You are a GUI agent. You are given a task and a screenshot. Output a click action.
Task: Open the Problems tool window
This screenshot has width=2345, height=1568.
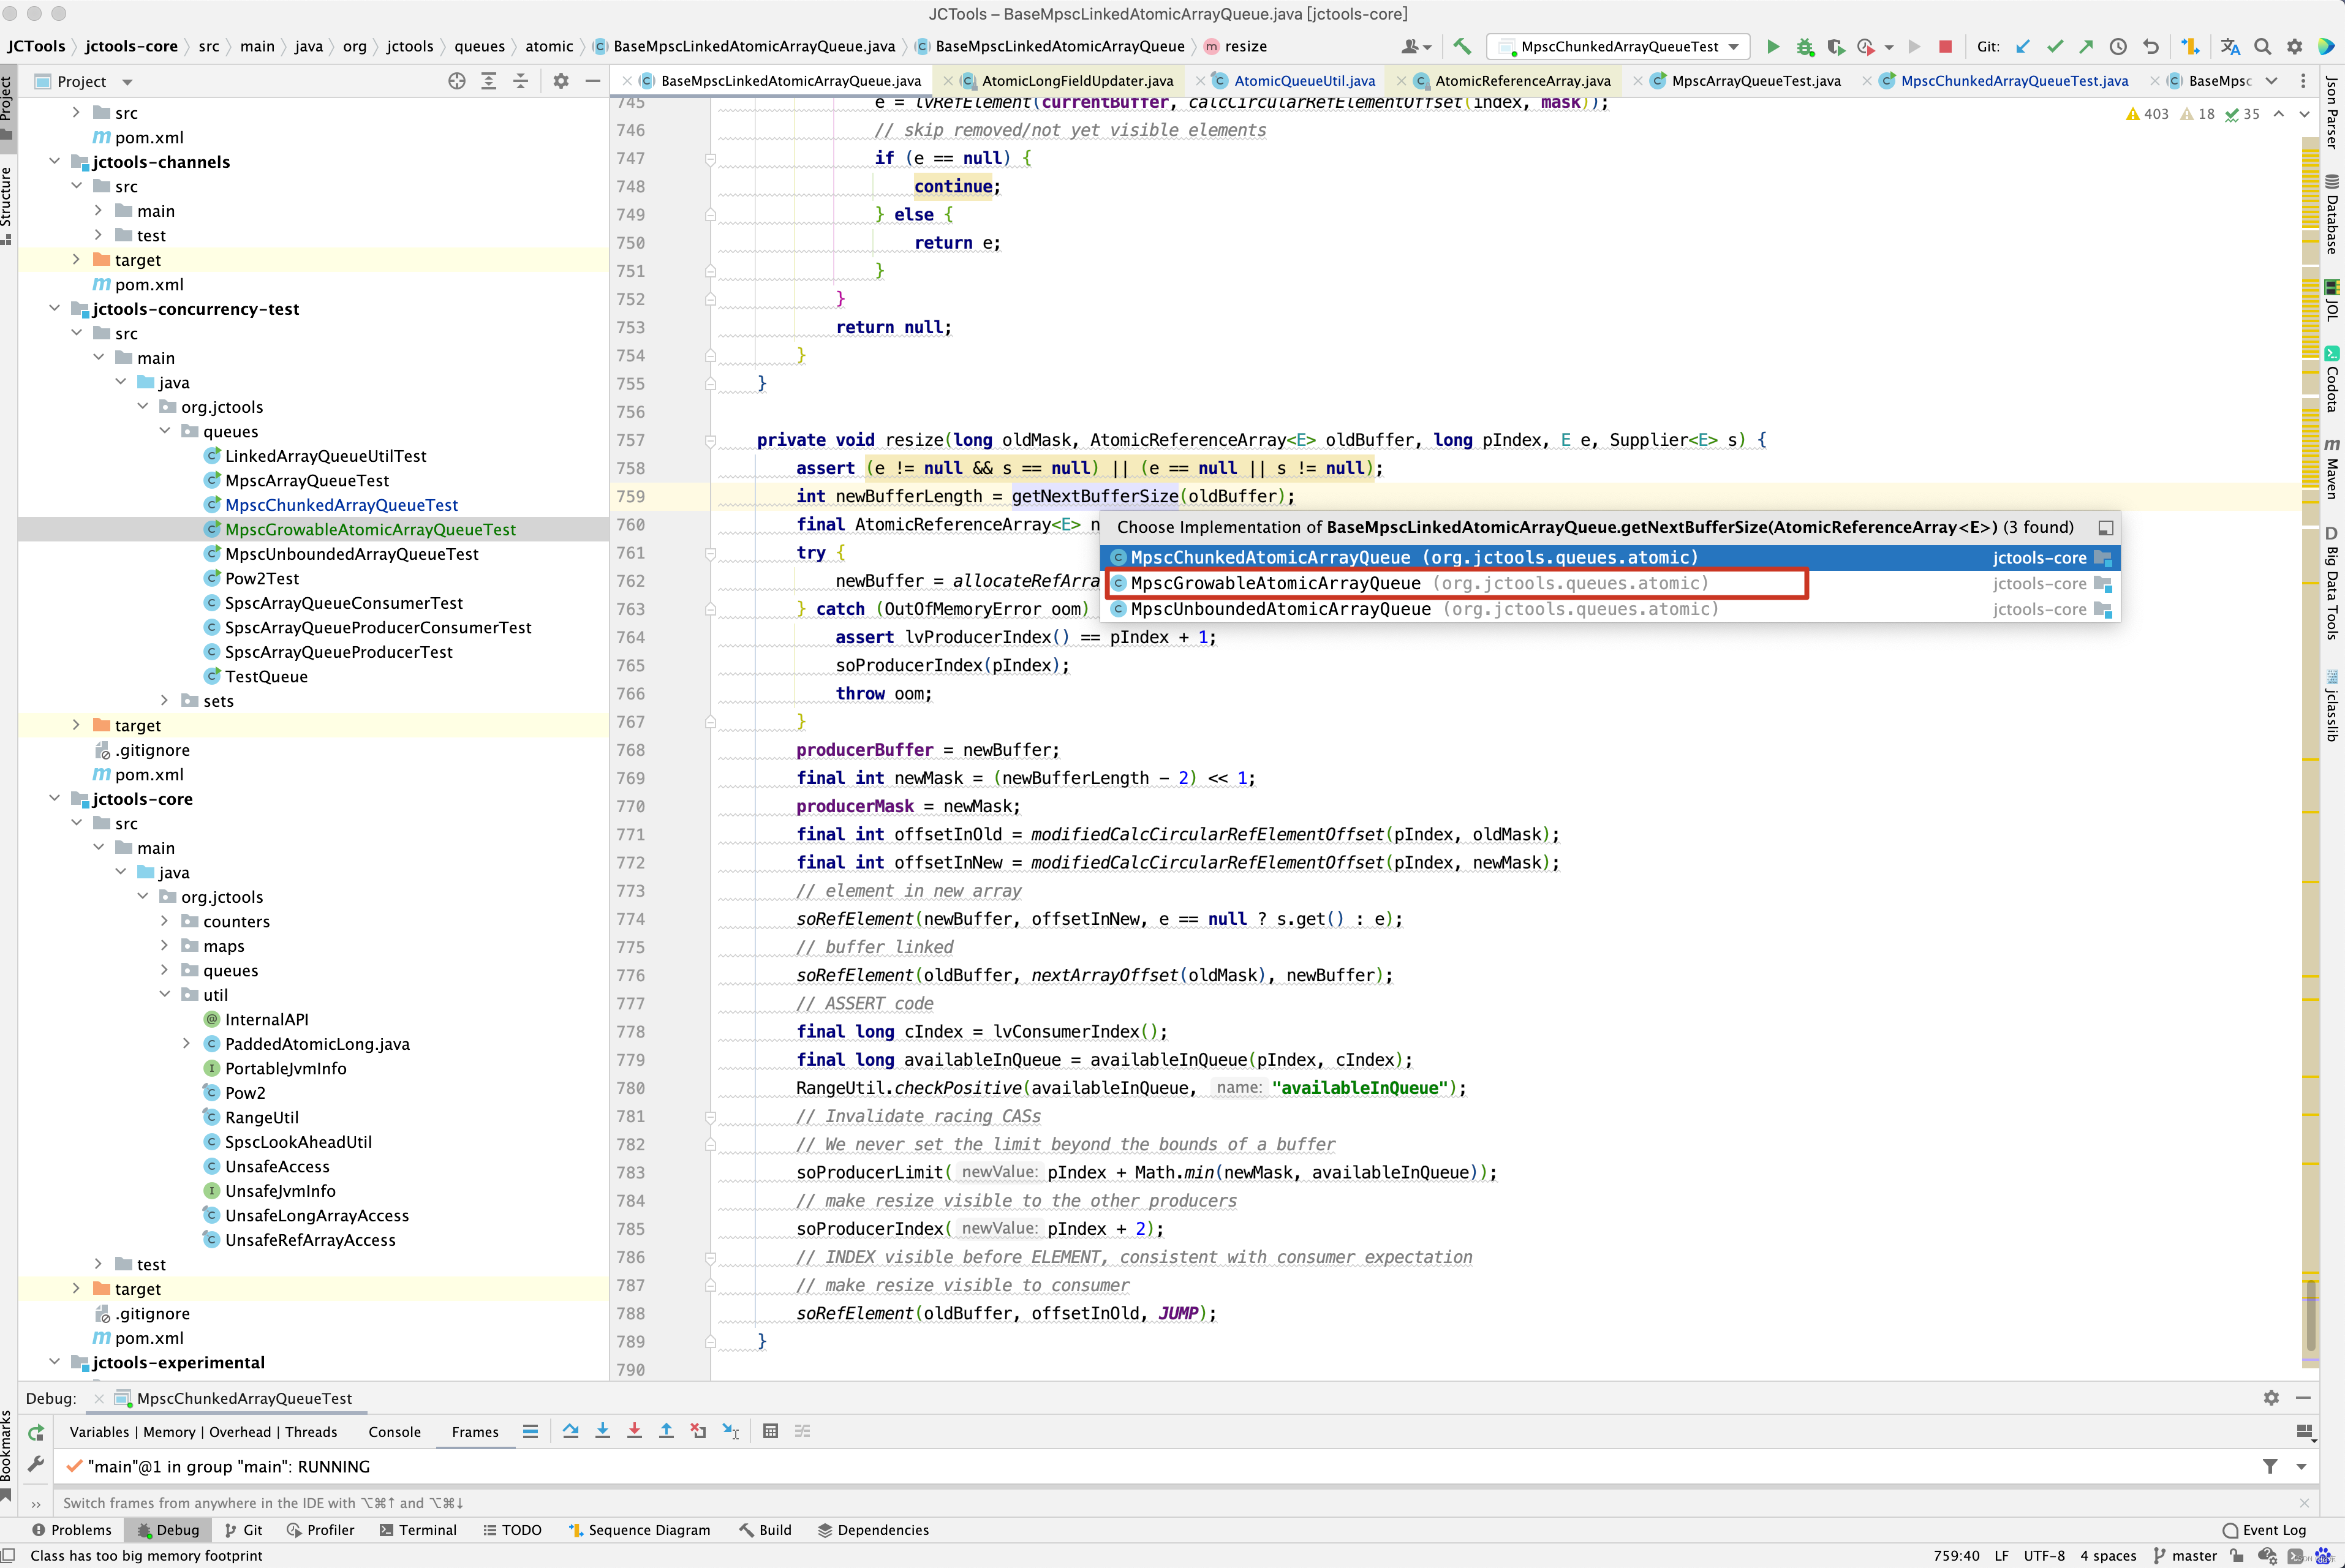pos(71,1529)
